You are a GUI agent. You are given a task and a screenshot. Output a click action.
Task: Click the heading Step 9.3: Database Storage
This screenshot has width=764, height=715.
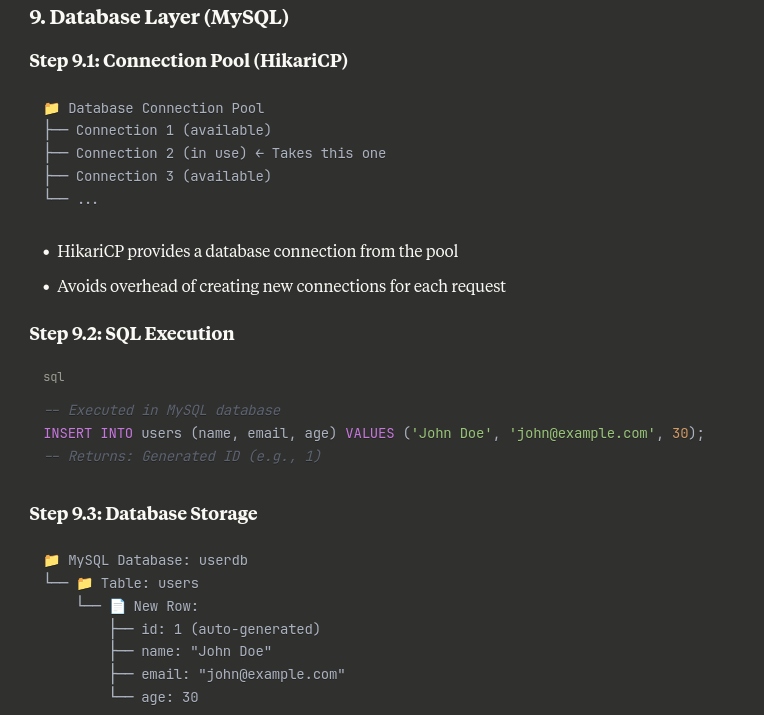click(143, 514)
